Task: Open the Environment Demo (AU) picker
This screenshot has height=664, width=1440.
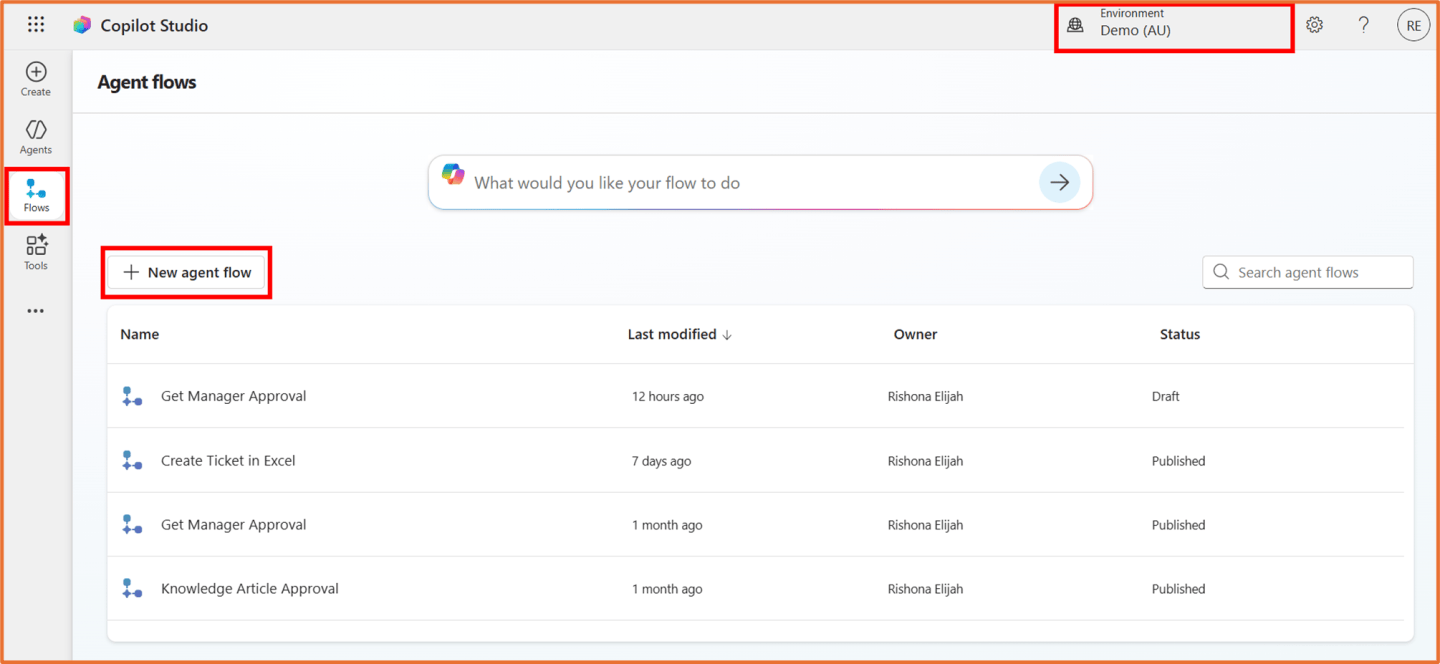Action: 1175,28
